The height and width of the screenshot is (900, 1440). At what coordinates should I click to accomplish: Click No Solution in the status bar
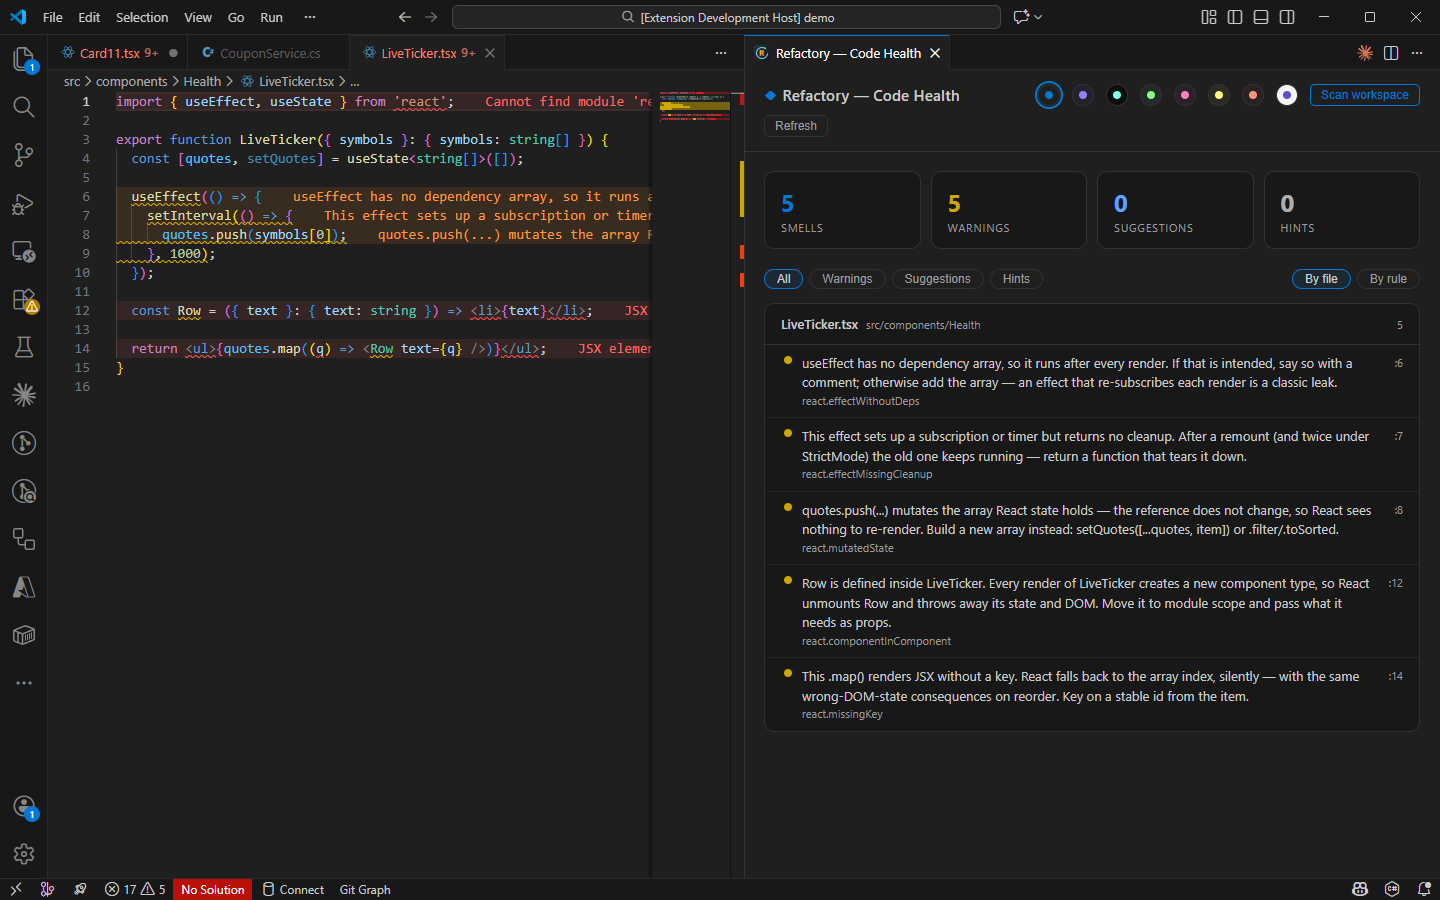click(x=212, y=889)
